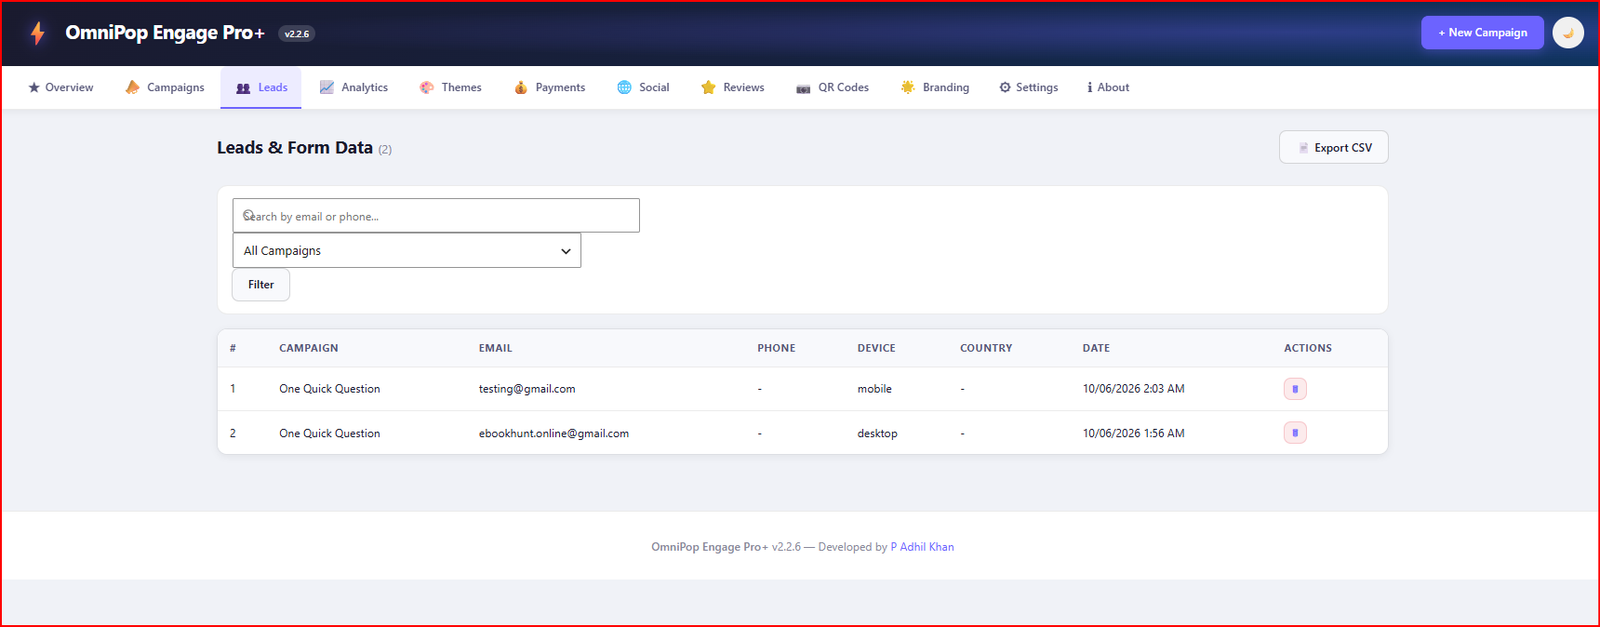The image size is (1600, 627).
Task: Select the Leads tab
Action: click(261, 88)
